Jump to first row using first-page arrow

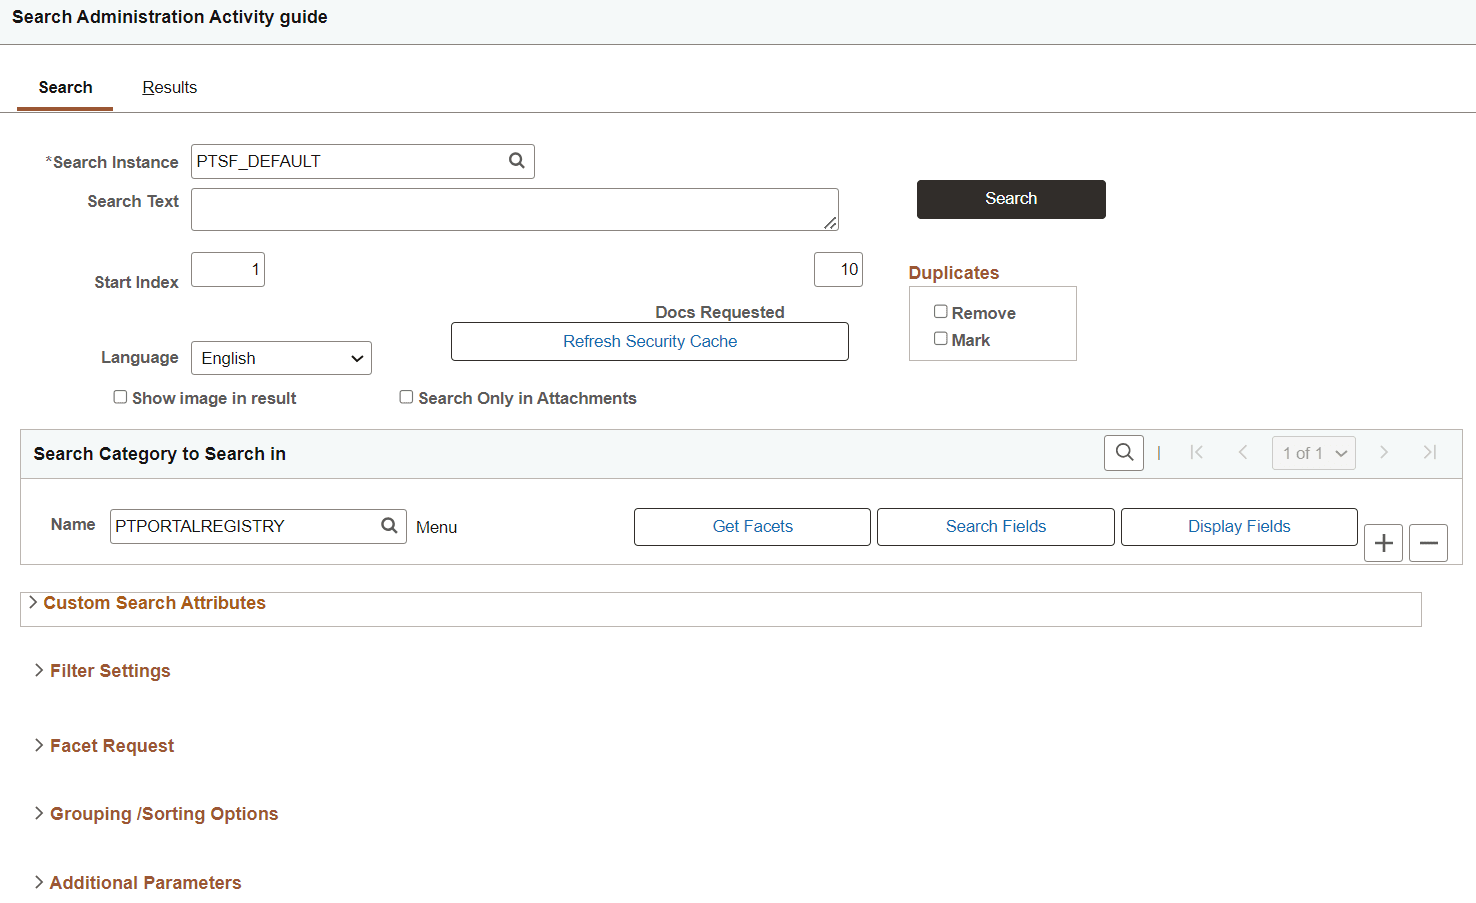tap(1196, 452)
